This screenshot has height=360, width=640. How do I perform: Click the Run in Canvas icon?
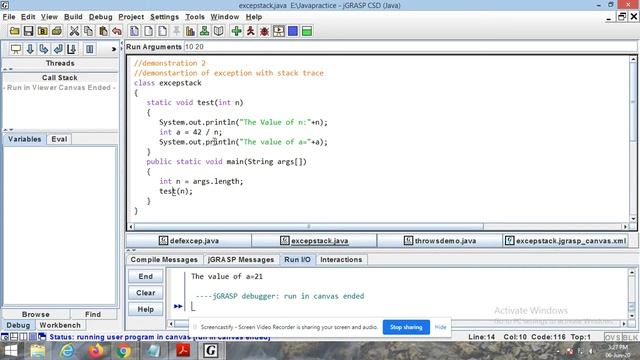279,31
